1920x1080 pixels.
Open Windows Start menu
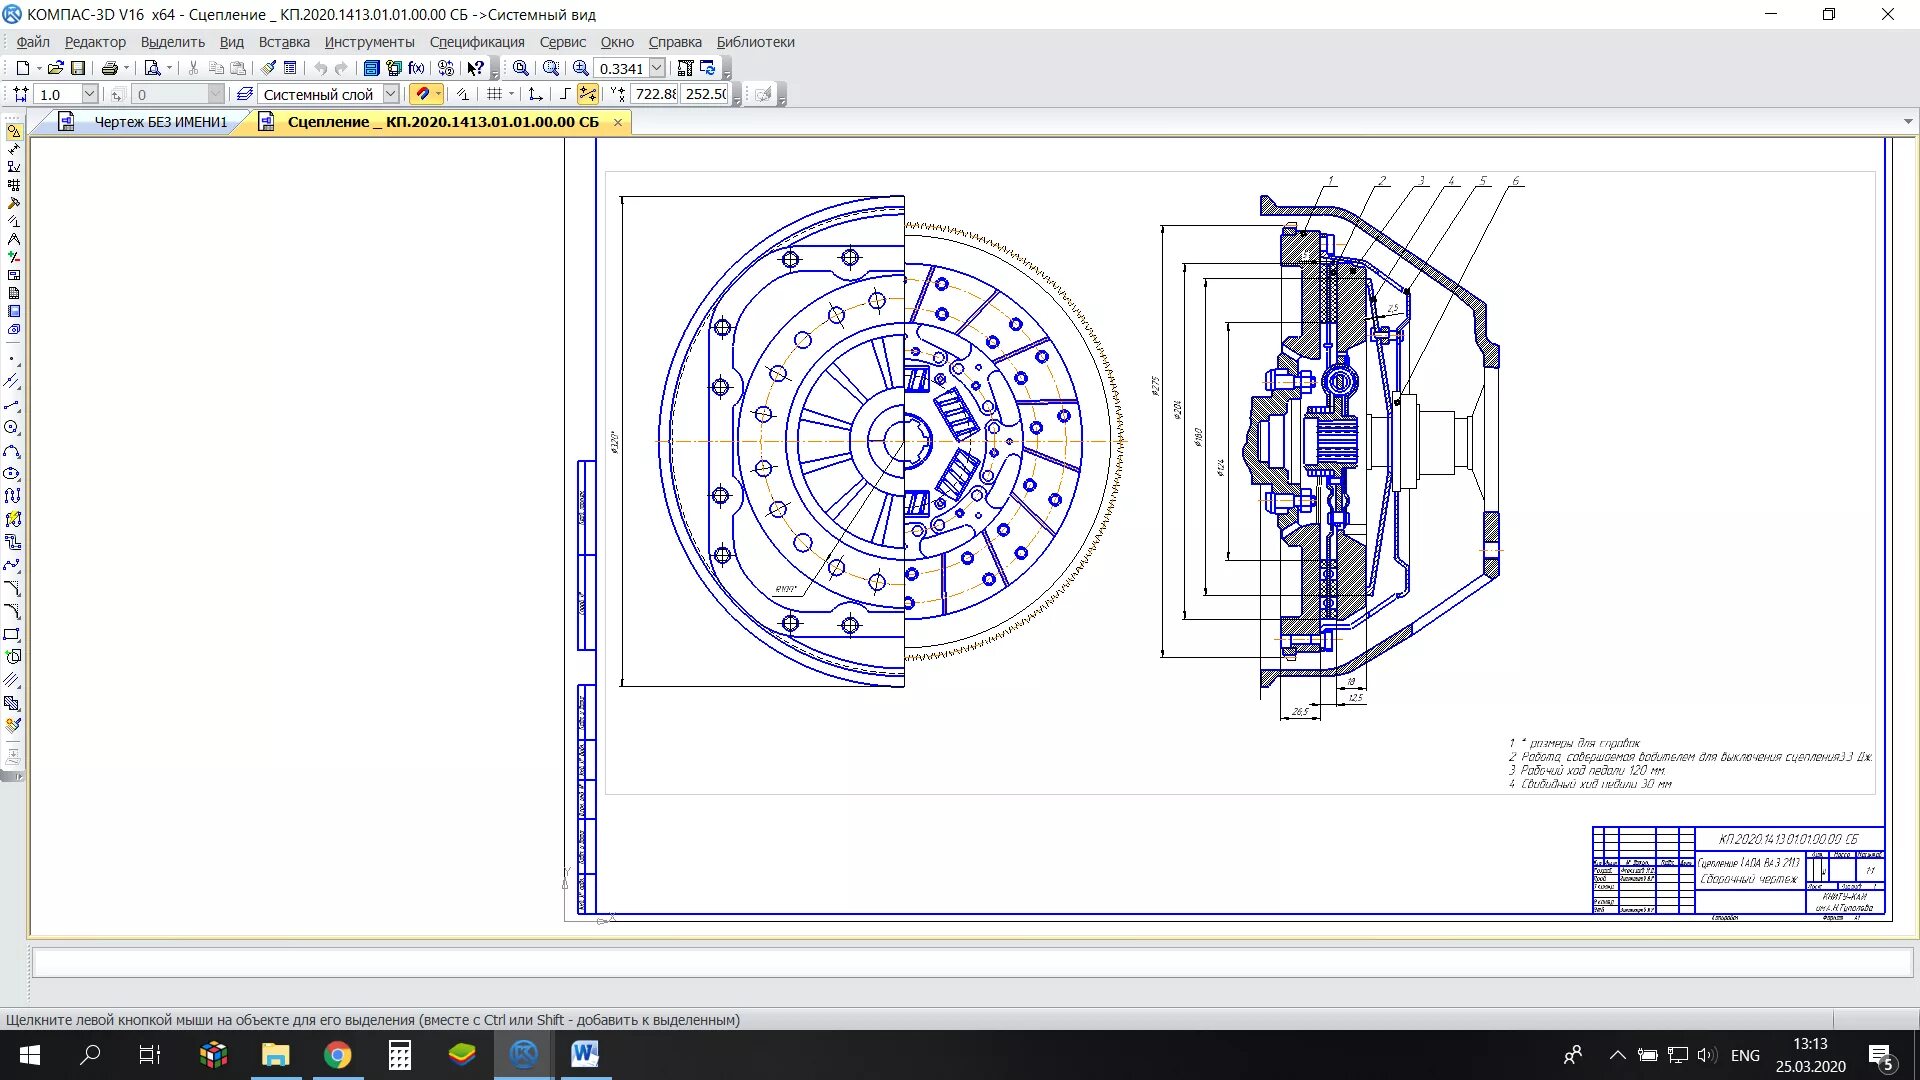pyautogui.click(x=29, y=1055)
